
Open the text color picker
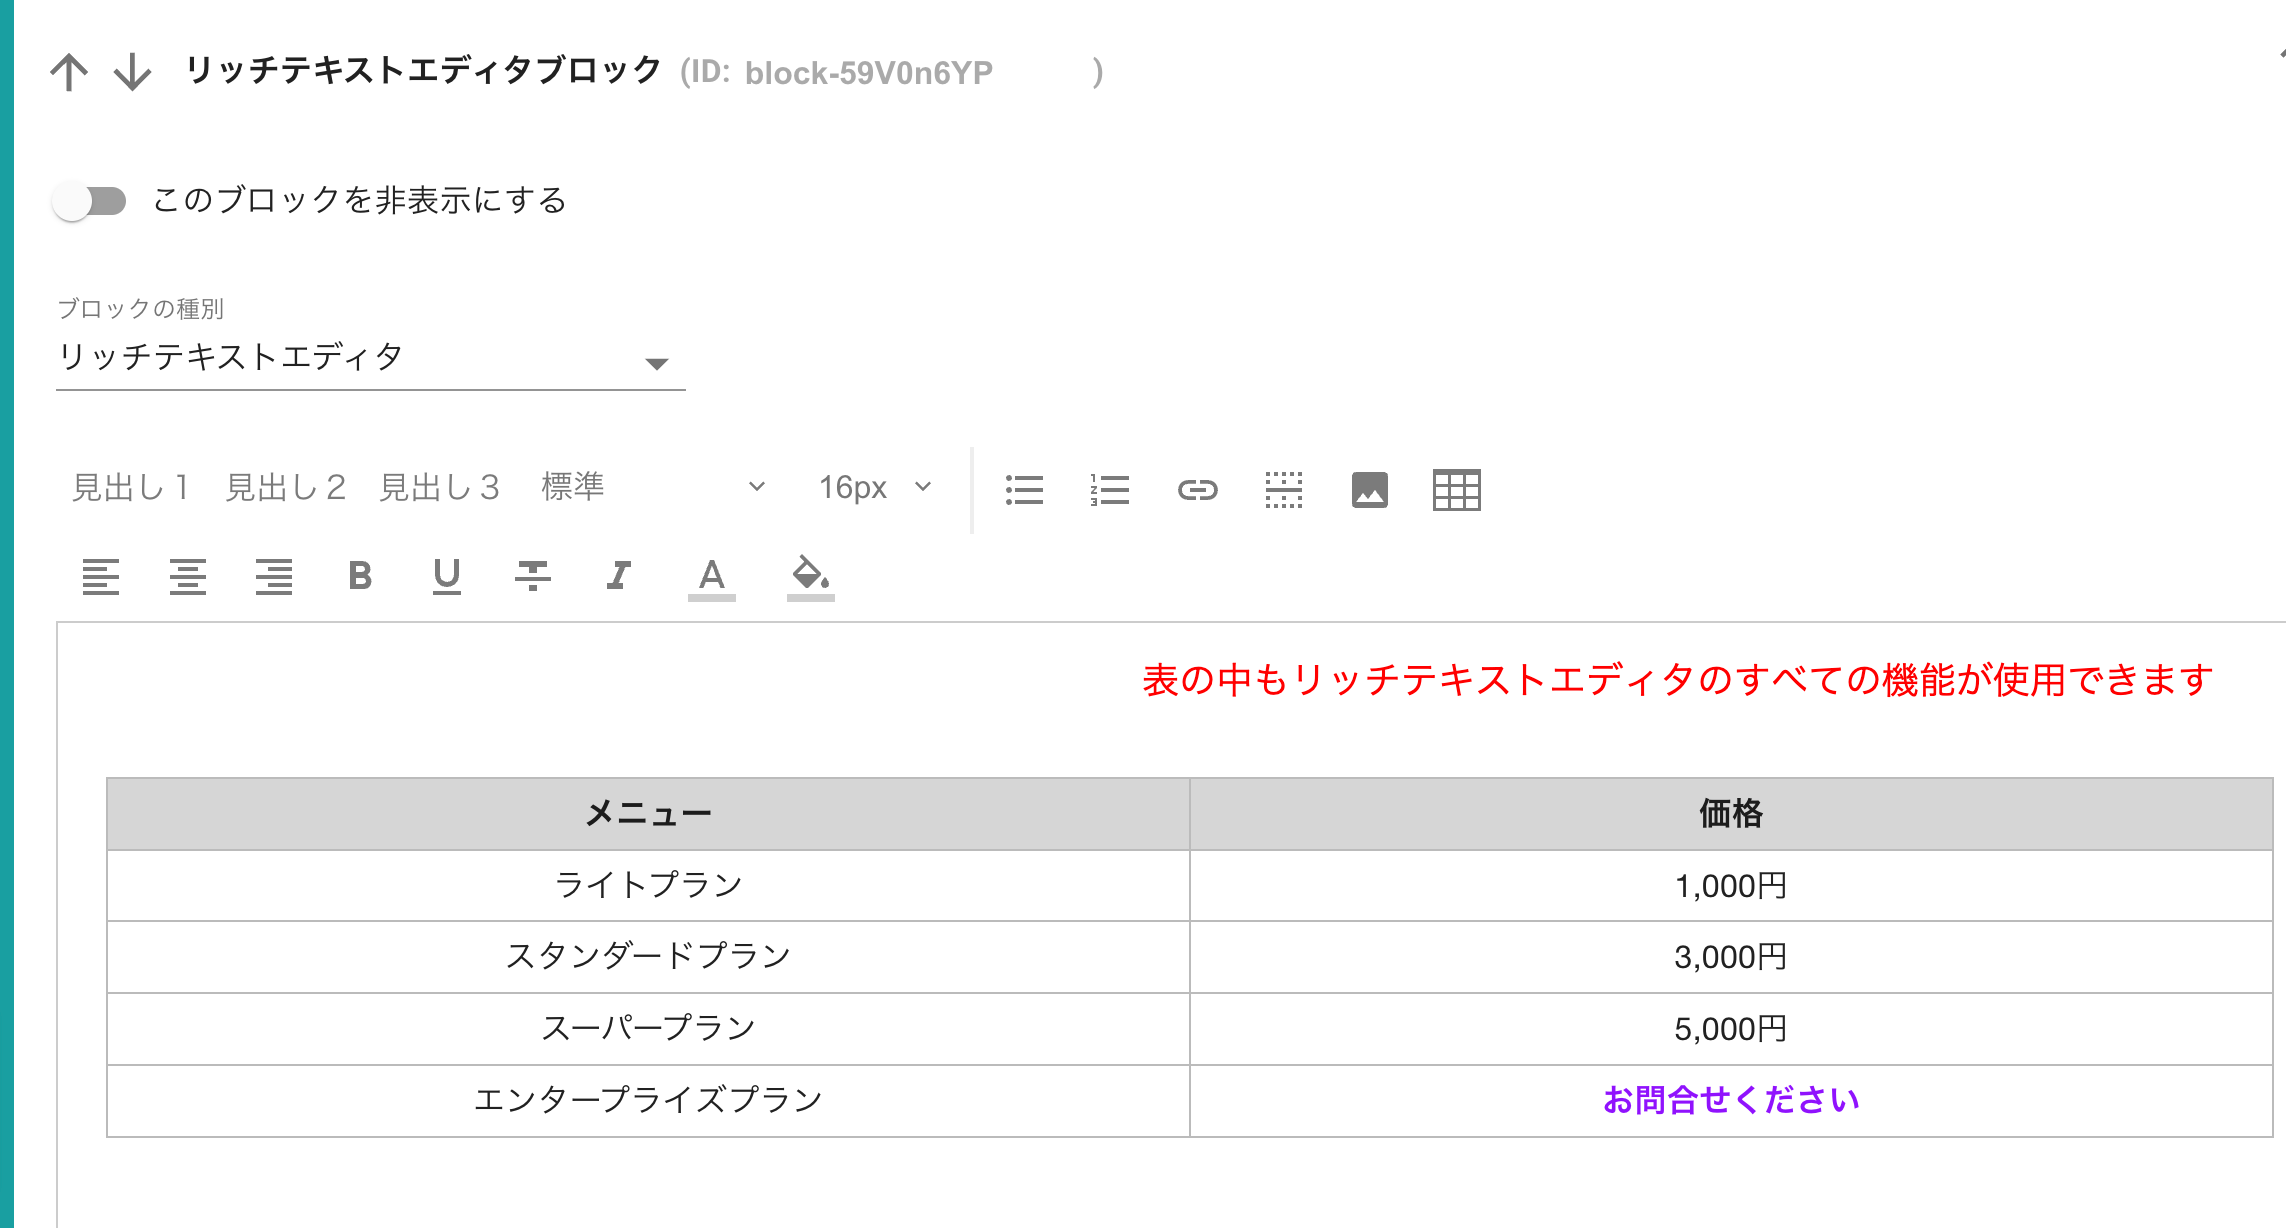point(711,577)
